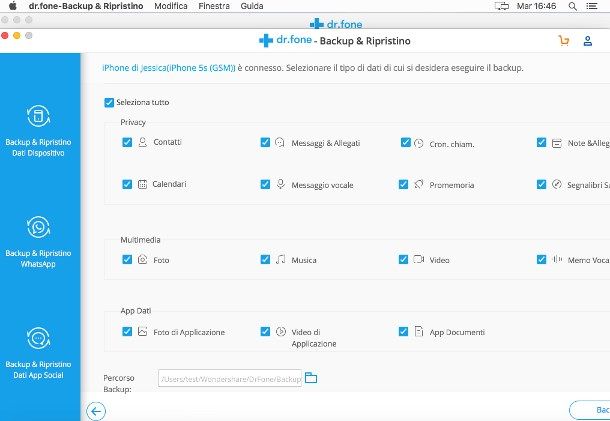Click the Foto di Applicazione icon
610x421 pixels.
click(143, 332)
